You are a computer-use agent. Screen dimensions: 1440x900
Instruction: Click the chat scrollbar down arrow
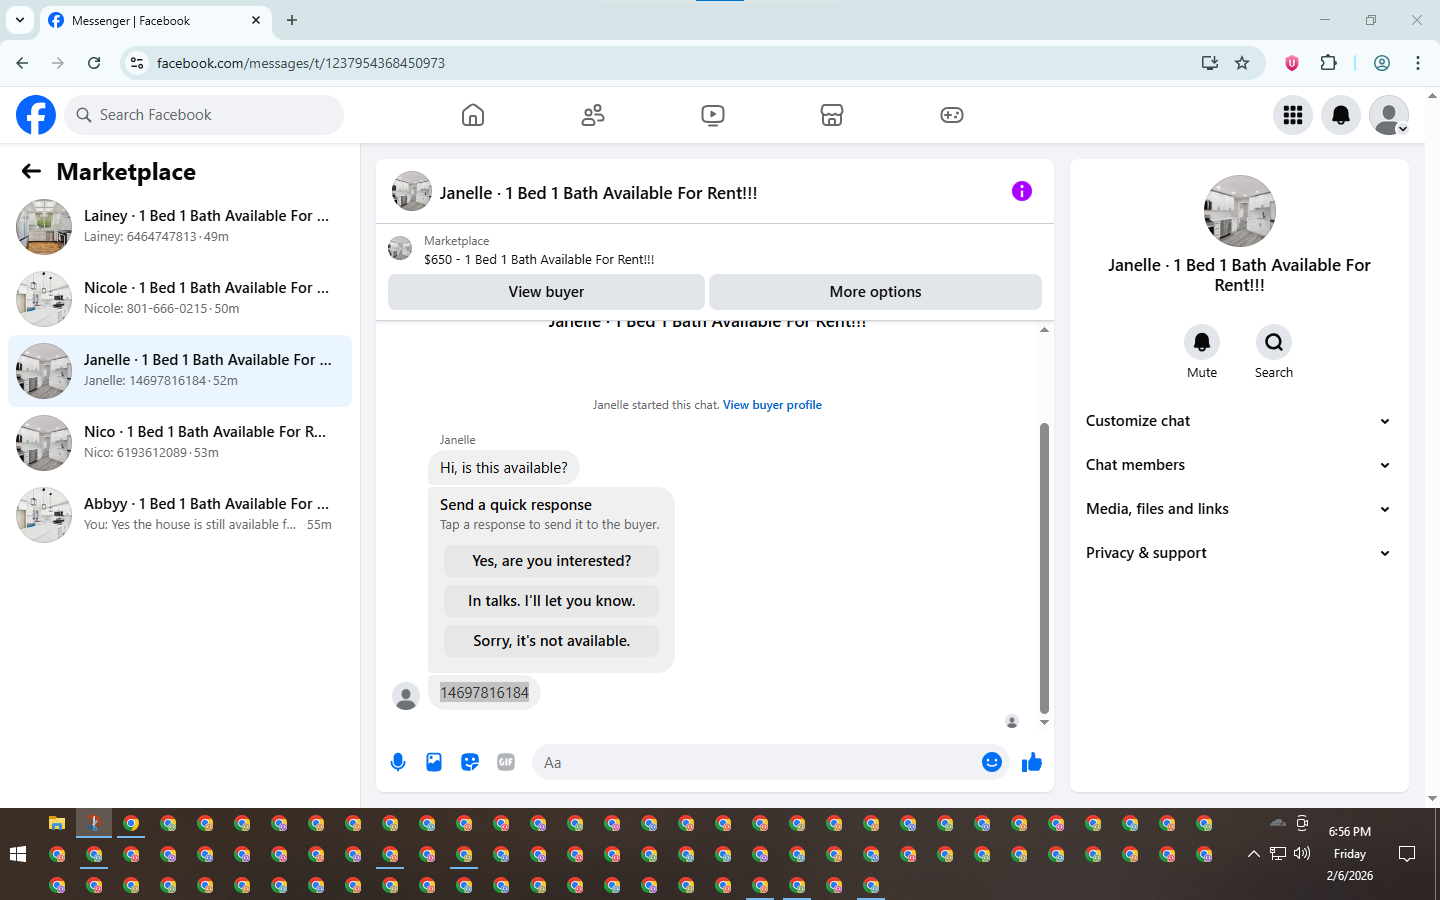point(1044,722)
